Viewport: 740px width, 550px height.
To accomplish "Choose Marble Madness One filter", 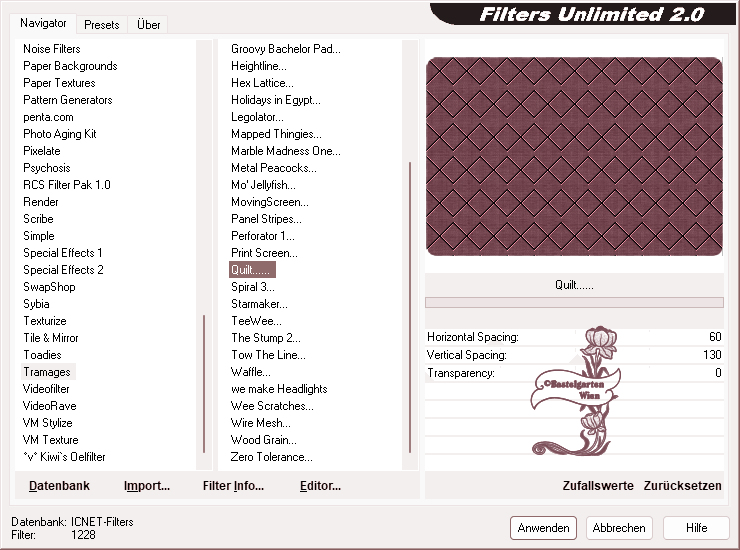I will click(286, 151).
